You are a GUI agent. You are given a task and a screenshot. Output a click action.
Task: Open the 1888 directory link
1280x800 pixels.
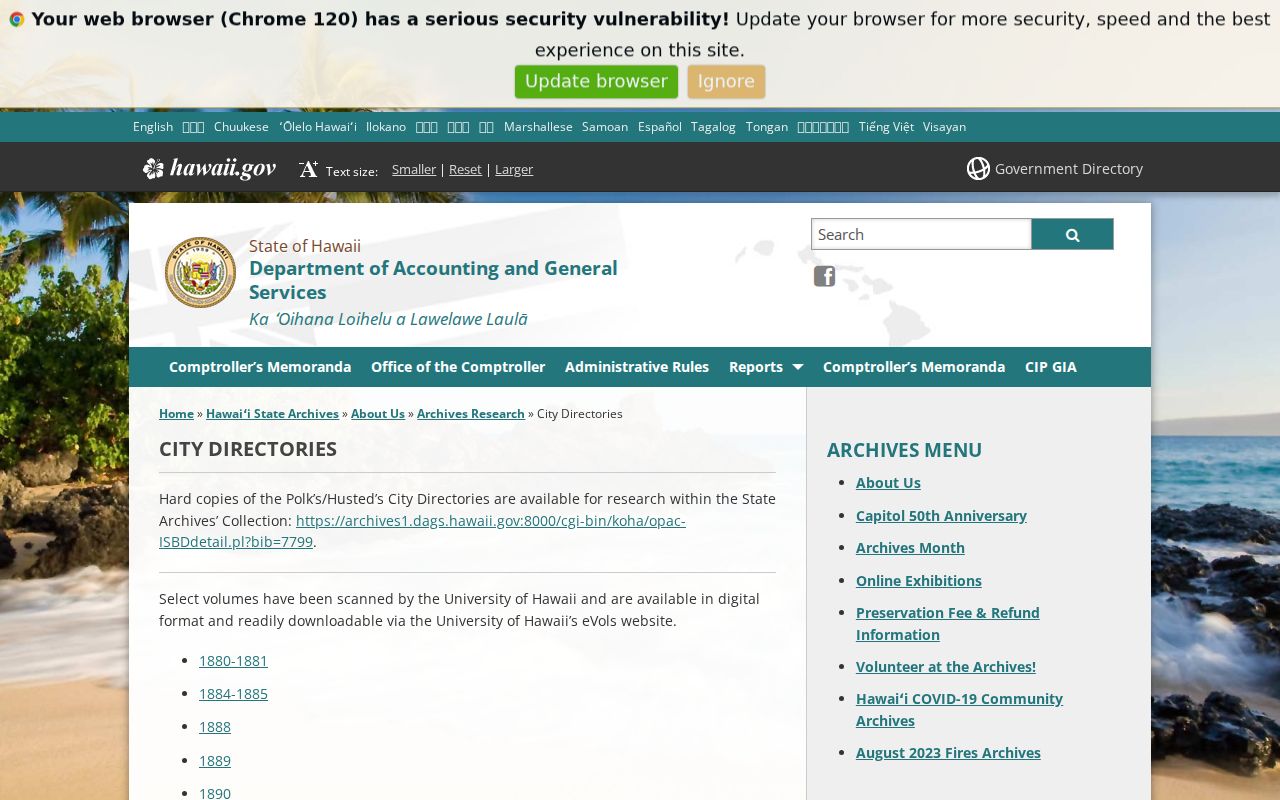click(215, 726)
